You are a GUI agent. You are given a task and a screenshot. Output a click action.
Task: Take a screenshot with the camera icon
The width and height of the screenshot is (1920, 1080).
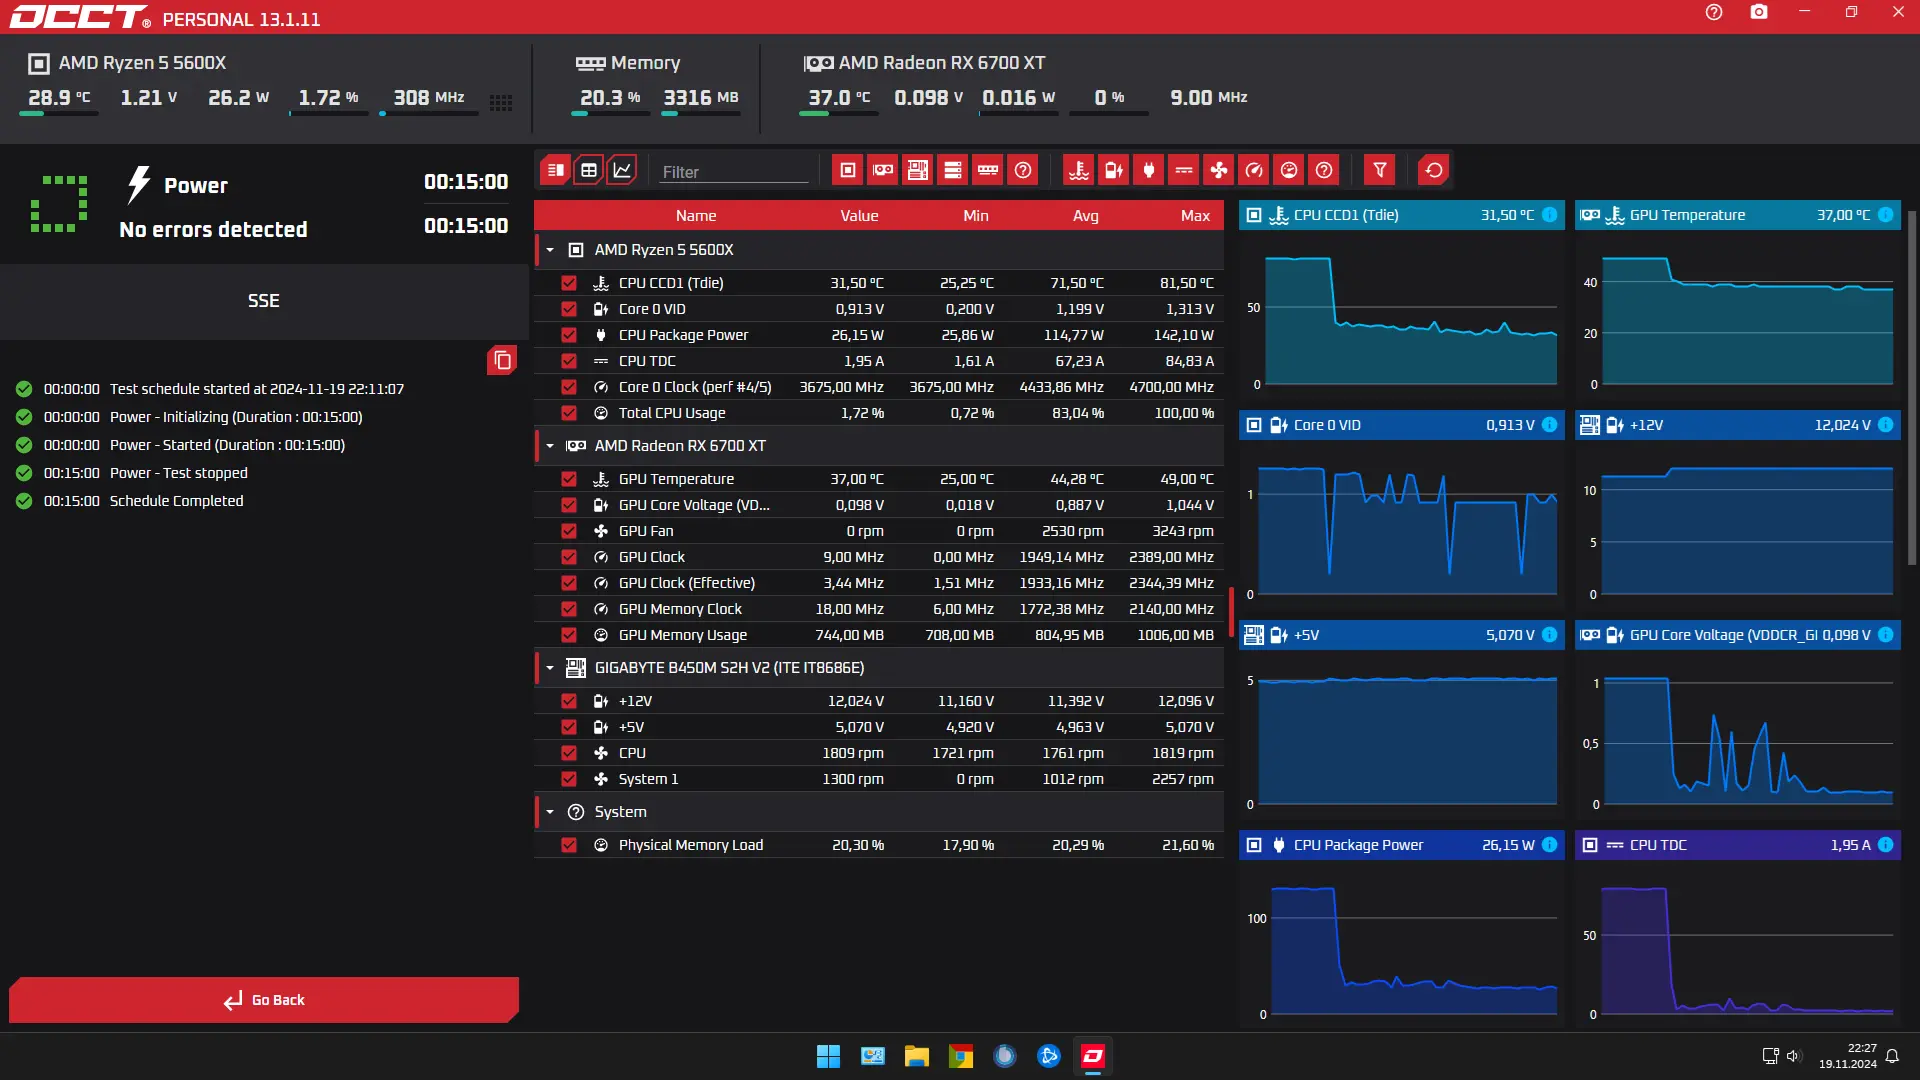pyautogui.click(x=1759, y=12)
